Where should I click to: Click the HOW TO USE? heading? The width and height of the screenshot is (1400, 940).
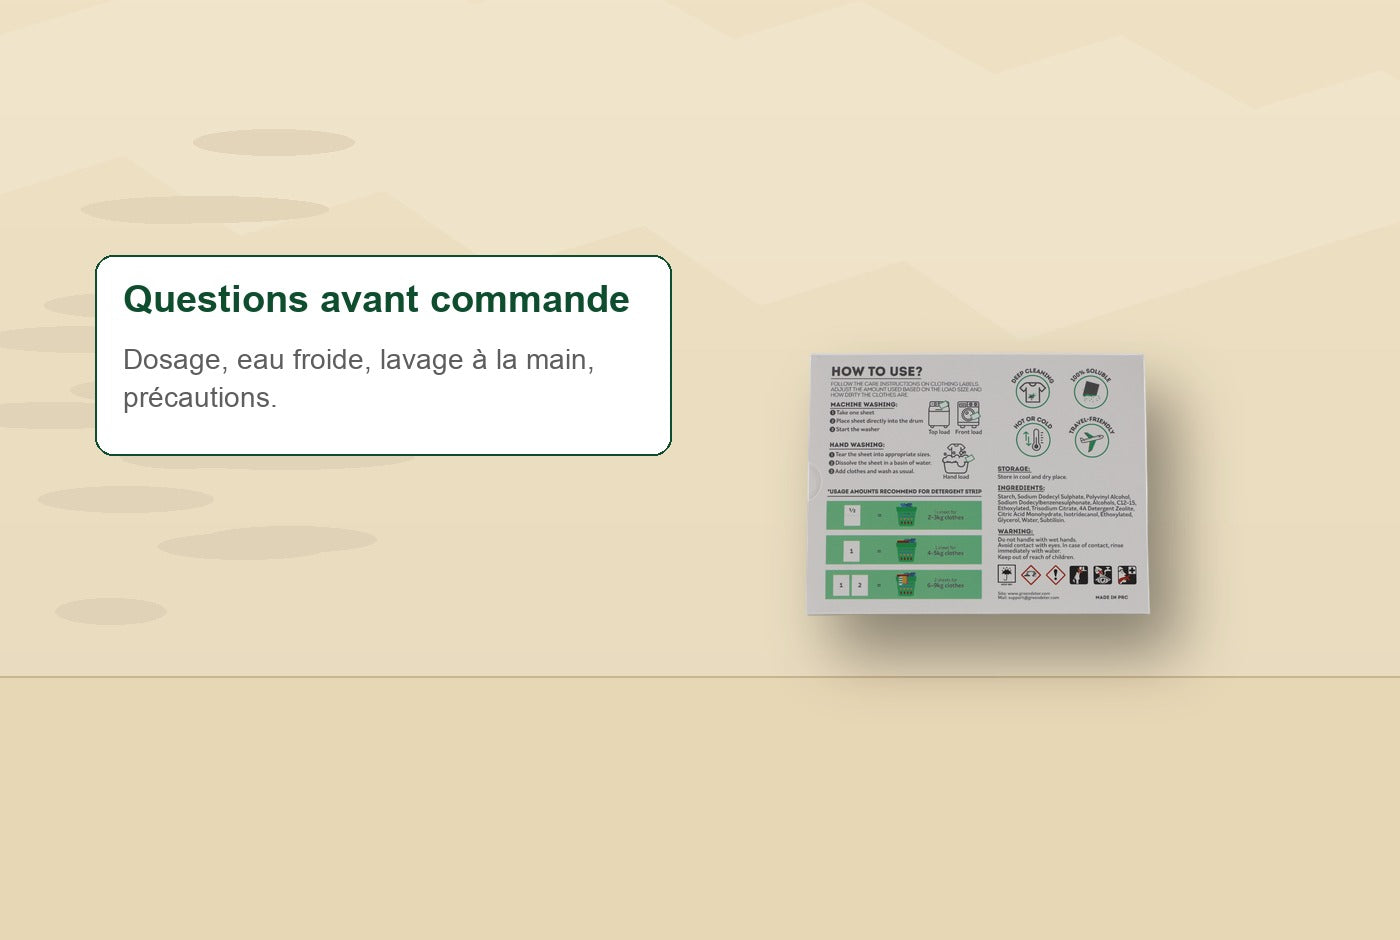click(x=876, y=371)
